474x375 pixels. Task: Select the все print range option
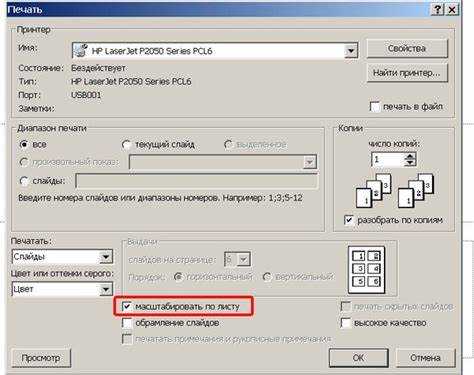pyautogui.click(x=24, y=145)
